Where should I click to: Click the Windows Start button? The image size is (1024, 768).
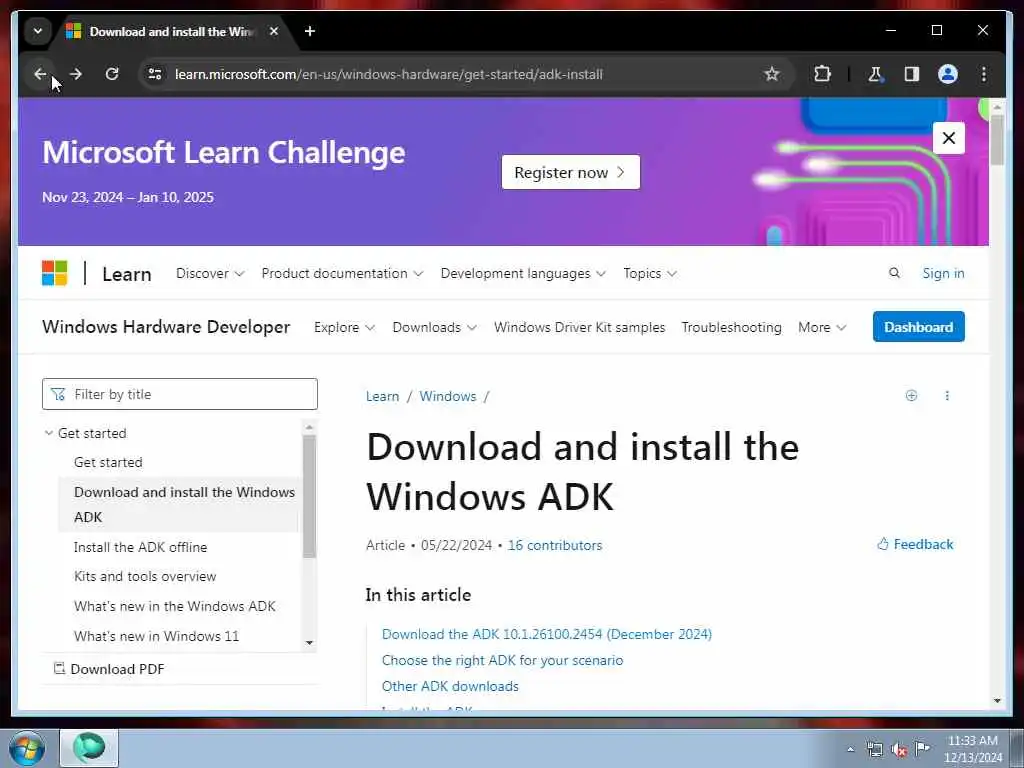tap(27, 748)
